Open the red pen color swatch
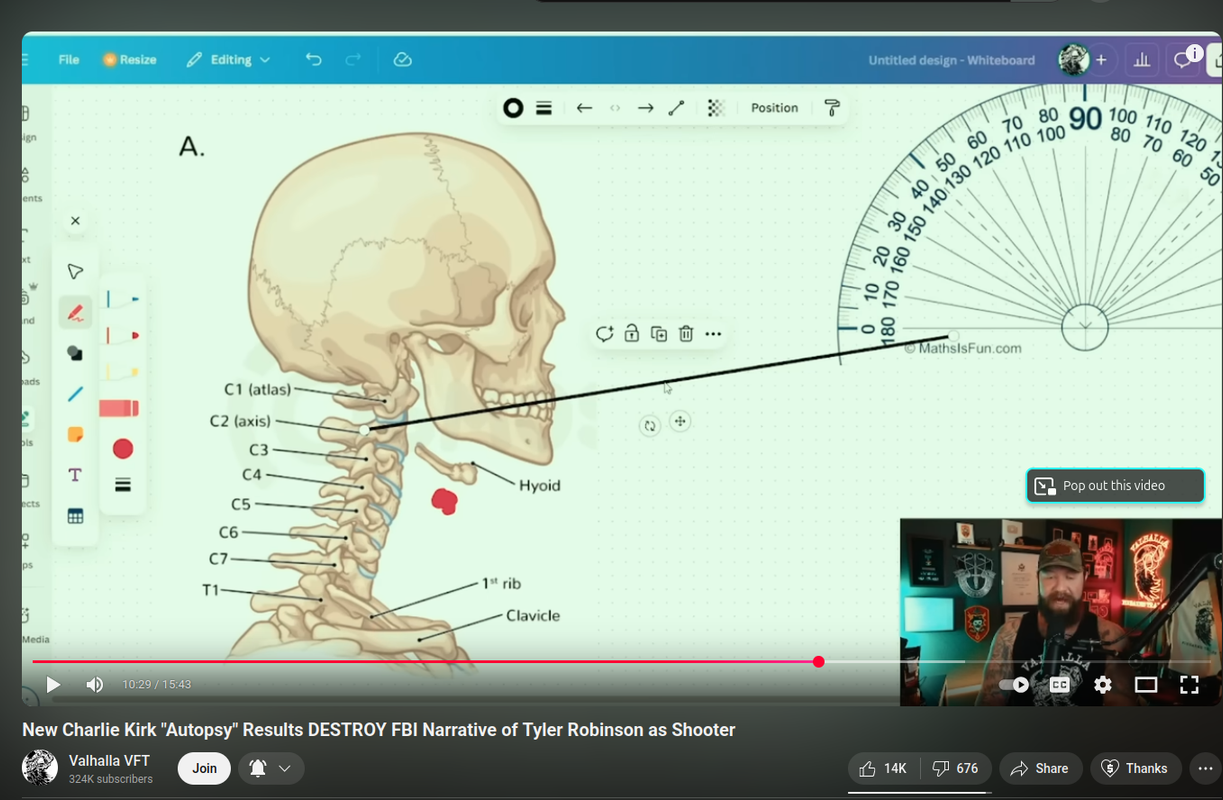Image resolution: width=1223 pixels, height=800 pixels. (x=123, y=449)
